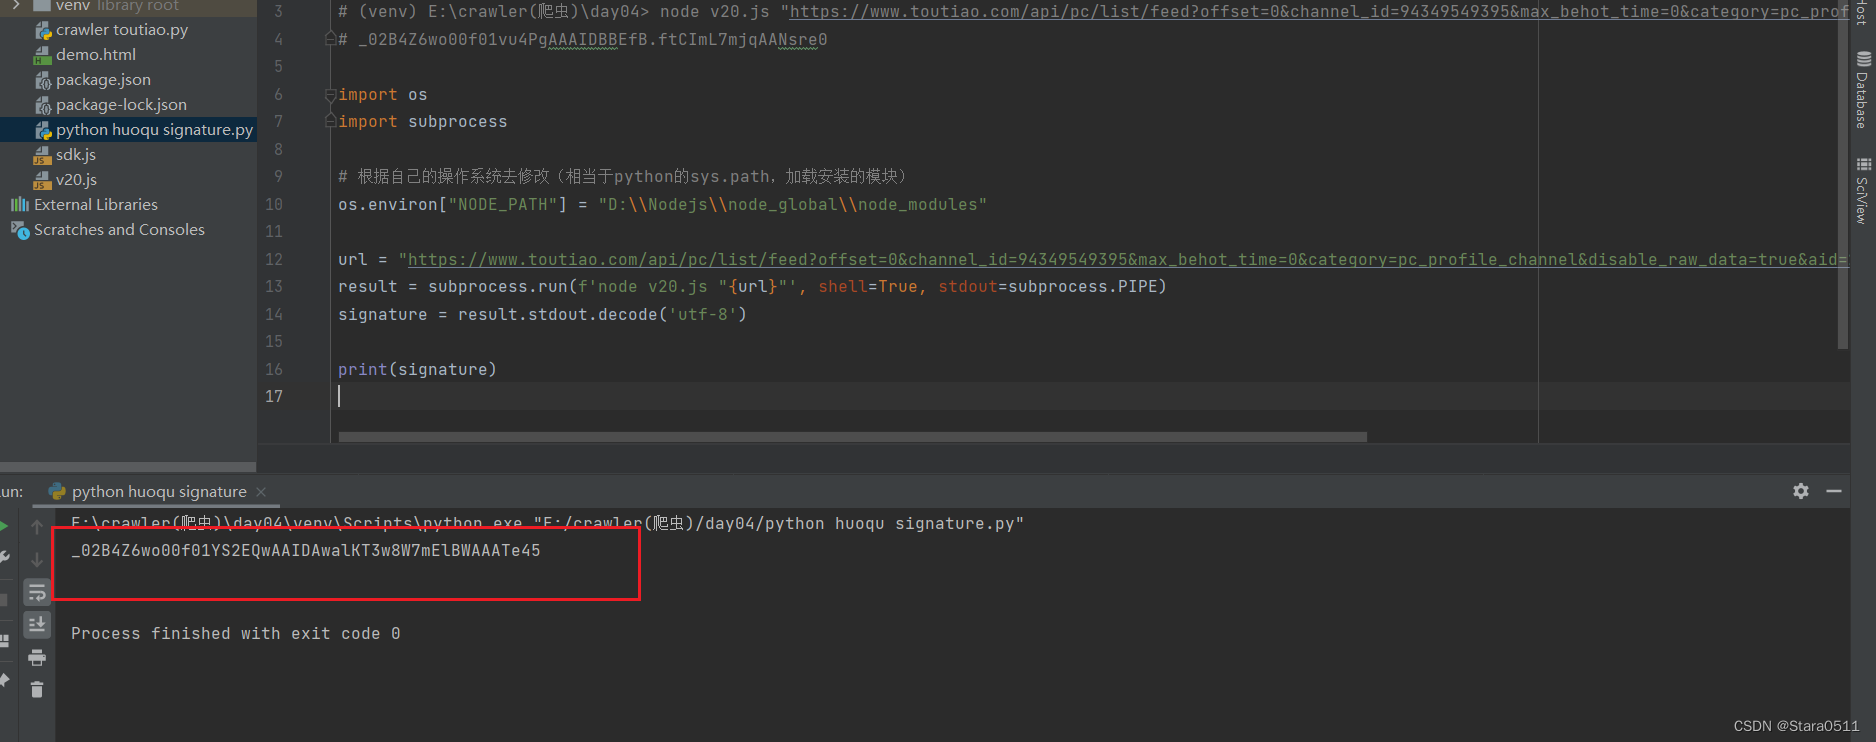The width and height of the screenshot is (1876, 742).
Task: Click the print(signature) statement
Action: 417,370
